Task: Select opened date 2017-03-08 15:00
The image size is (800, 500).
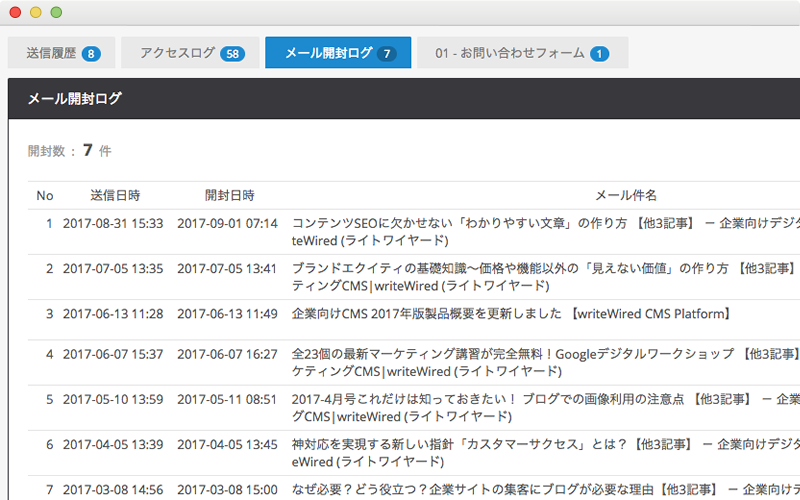Action: 227,490
